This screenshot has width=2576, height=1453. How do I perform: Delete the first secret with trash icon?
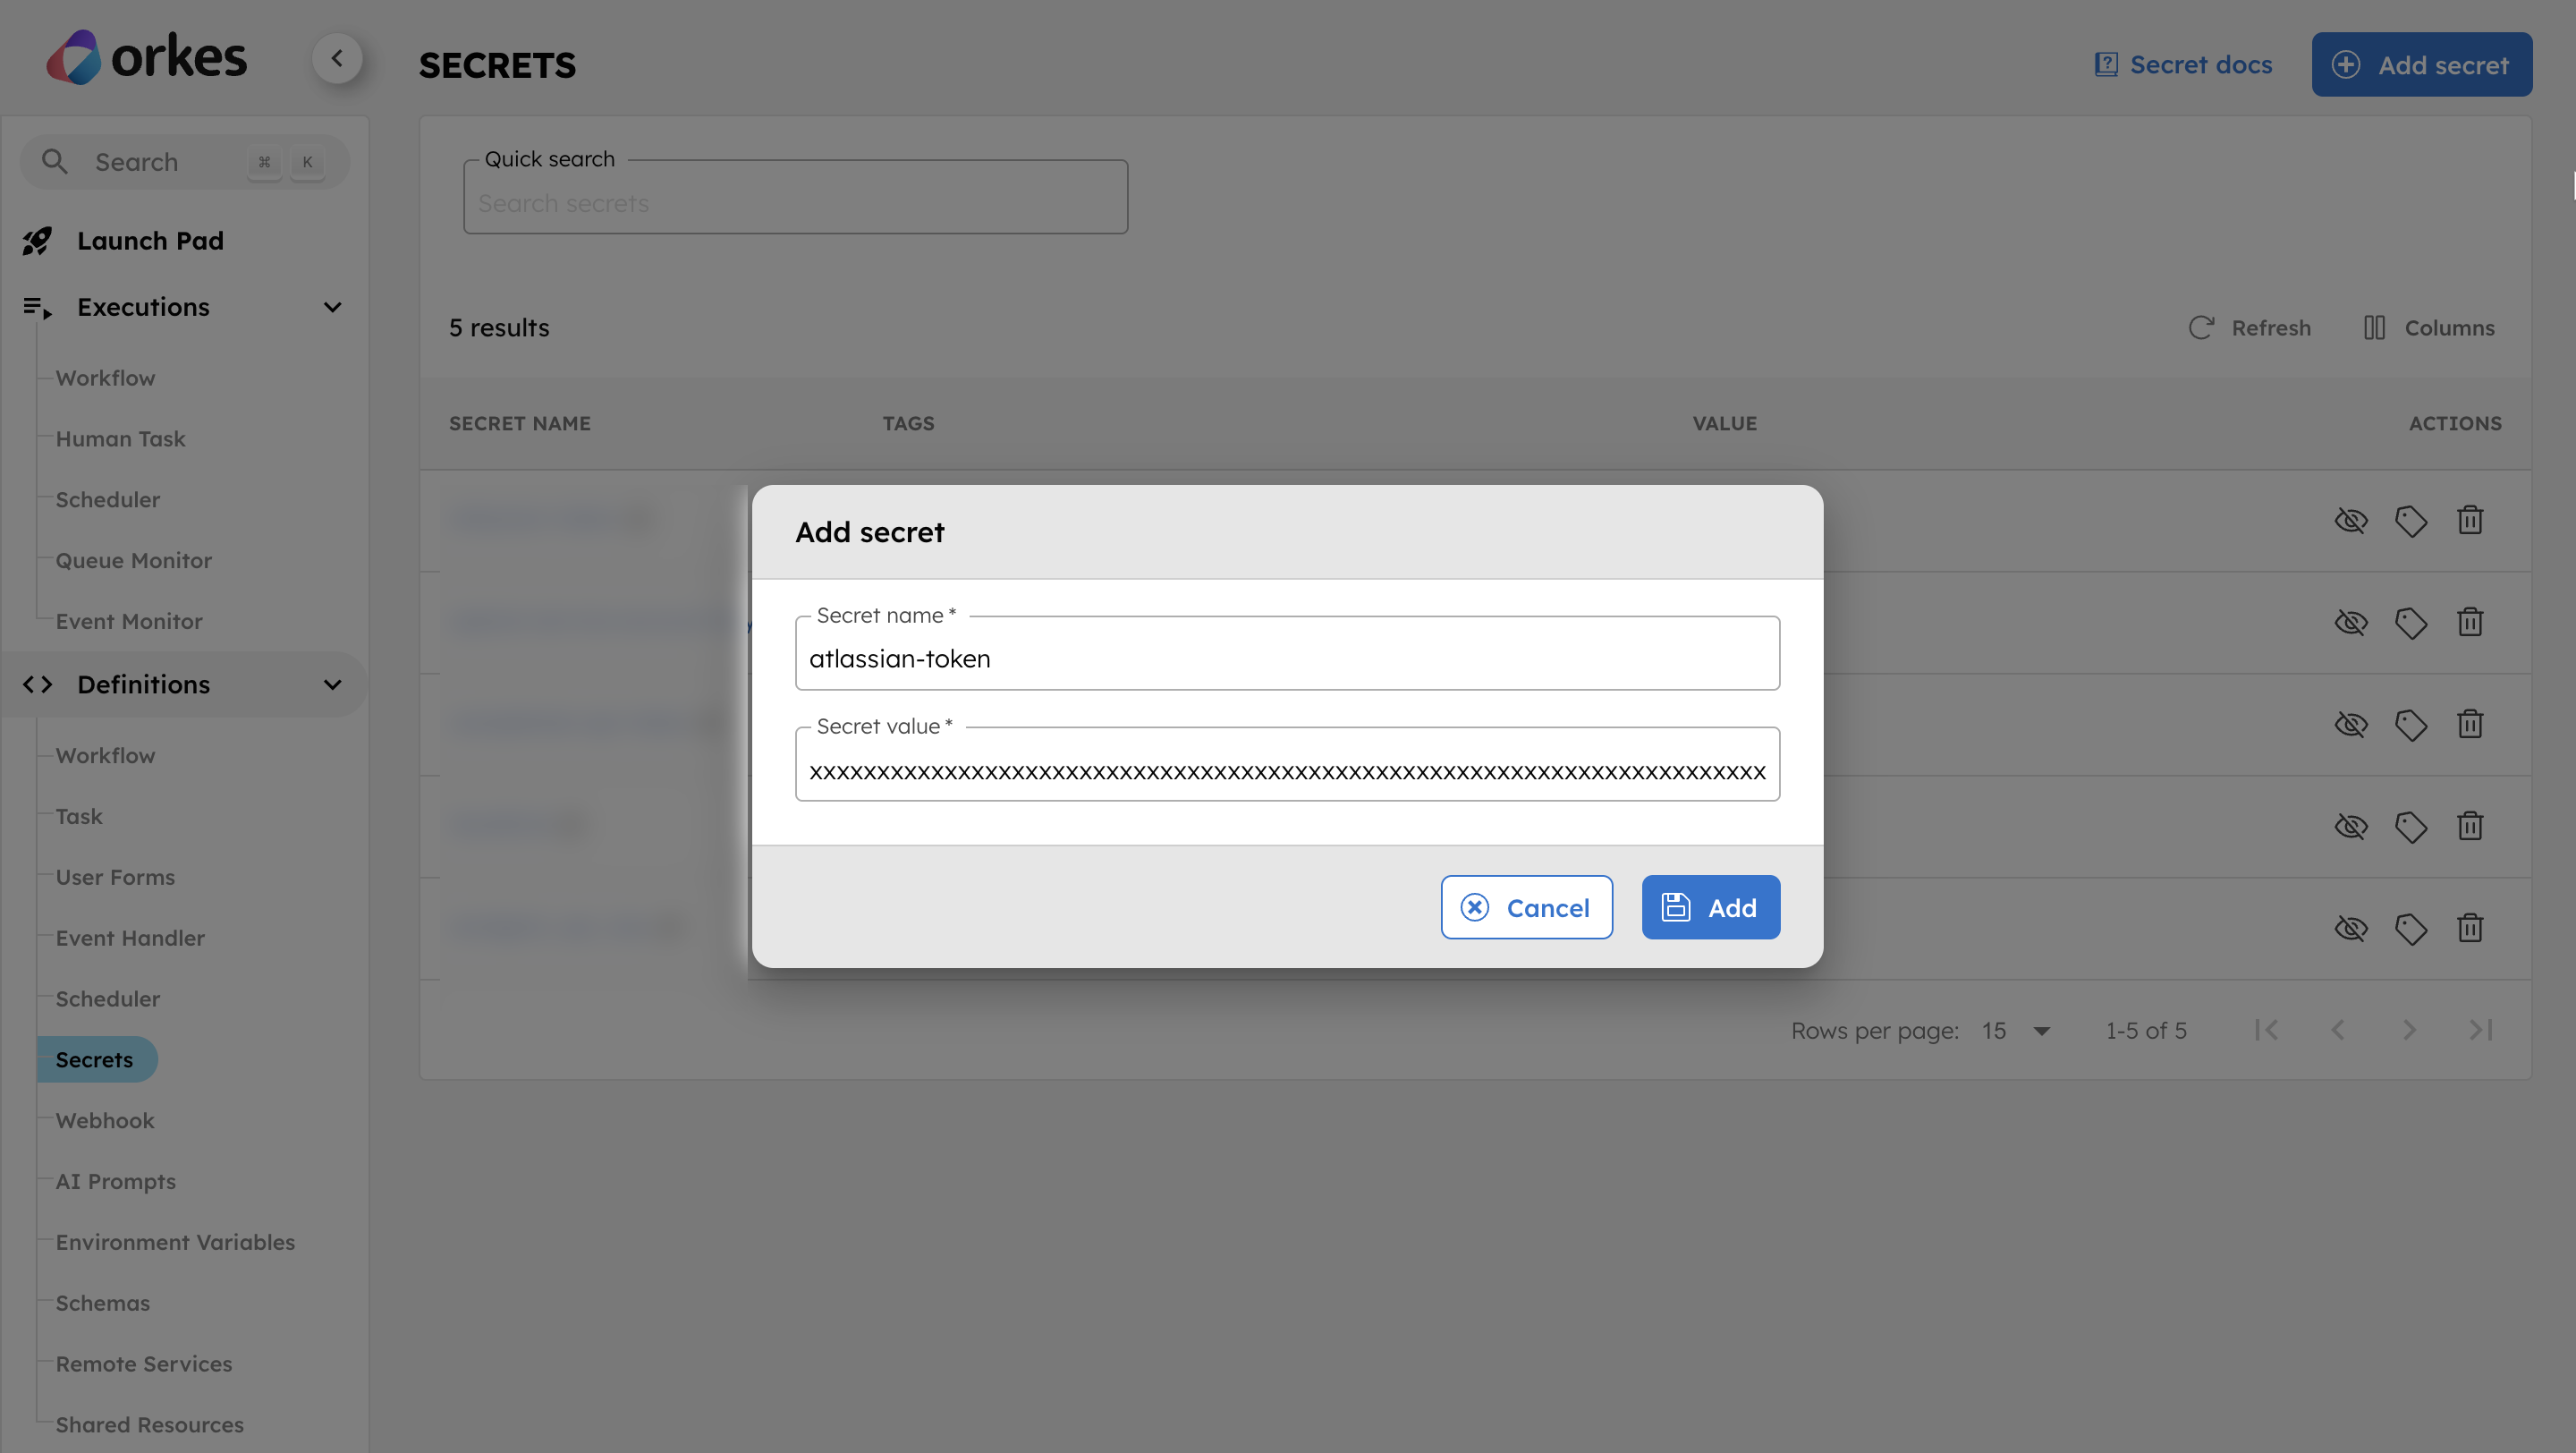pos(2470,521)
